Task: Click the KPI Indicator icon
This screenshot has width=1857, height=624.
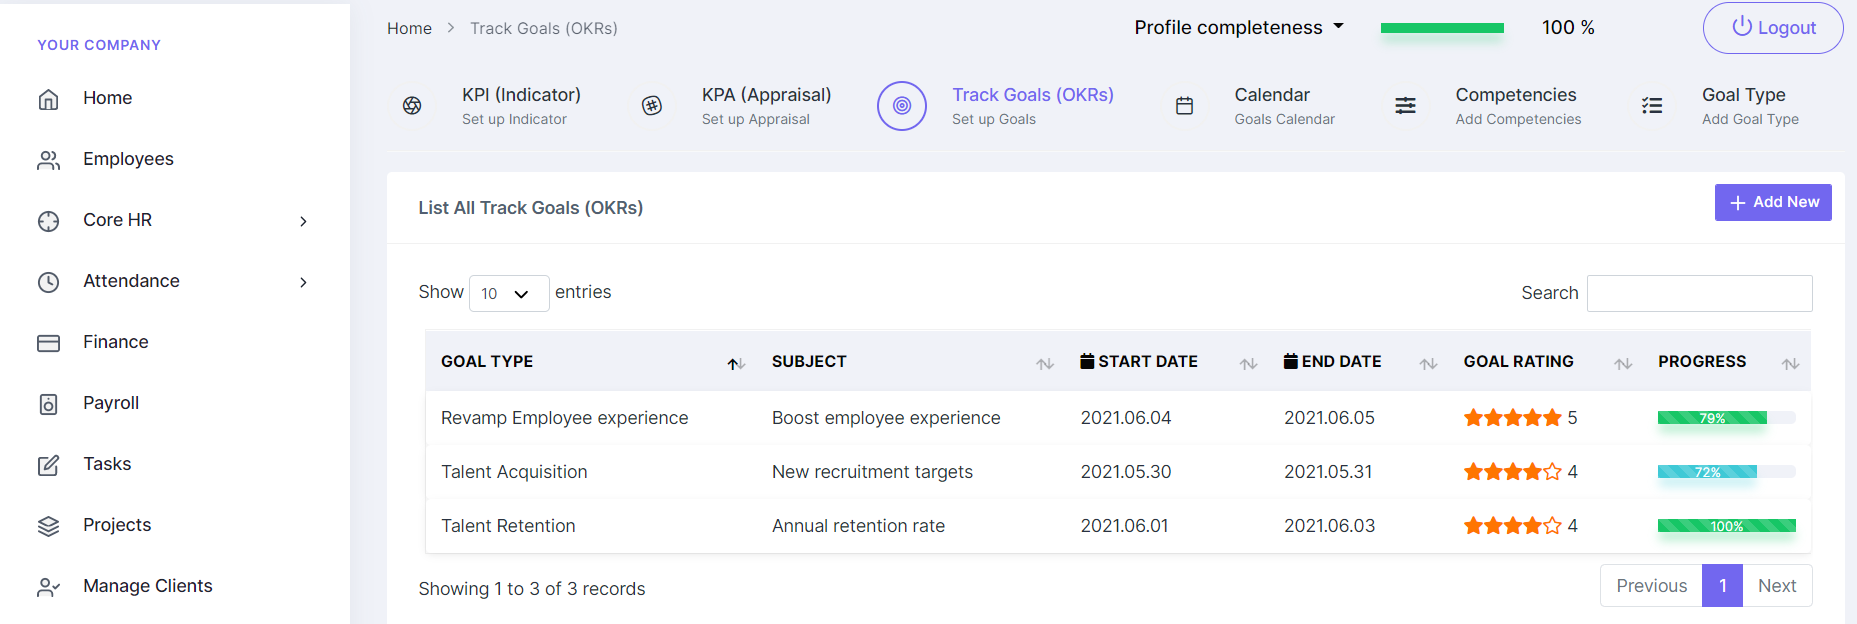Action: [x=412, y=106]
